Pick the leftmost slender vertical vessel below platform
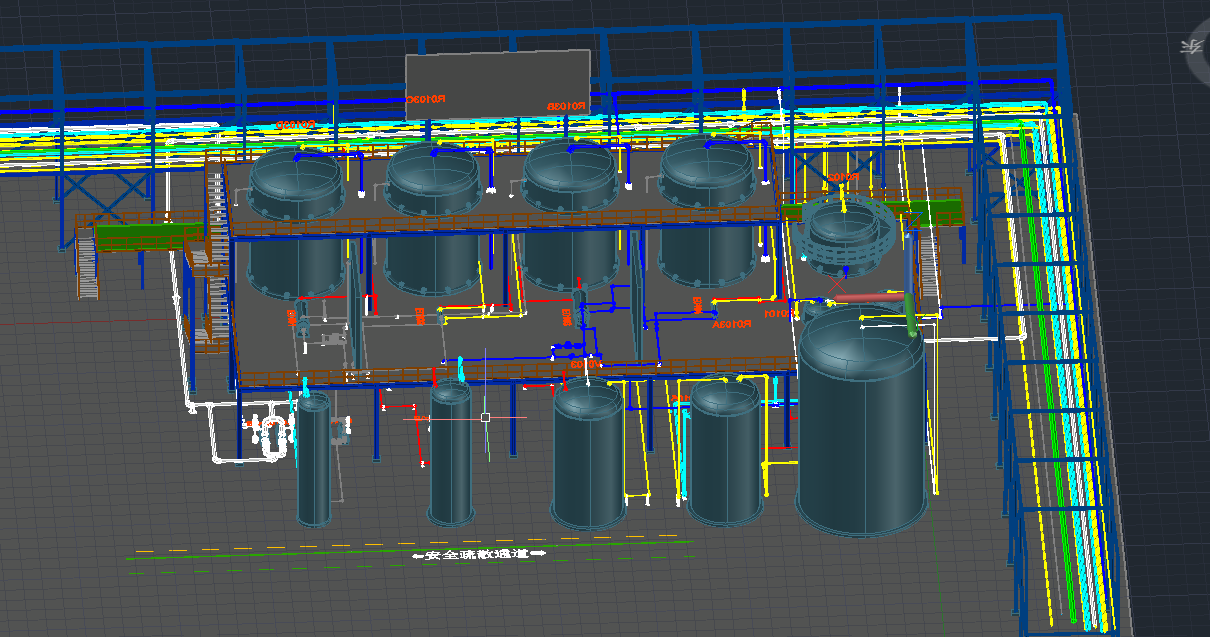The image size is (1210, 637). tap(313, 460)
